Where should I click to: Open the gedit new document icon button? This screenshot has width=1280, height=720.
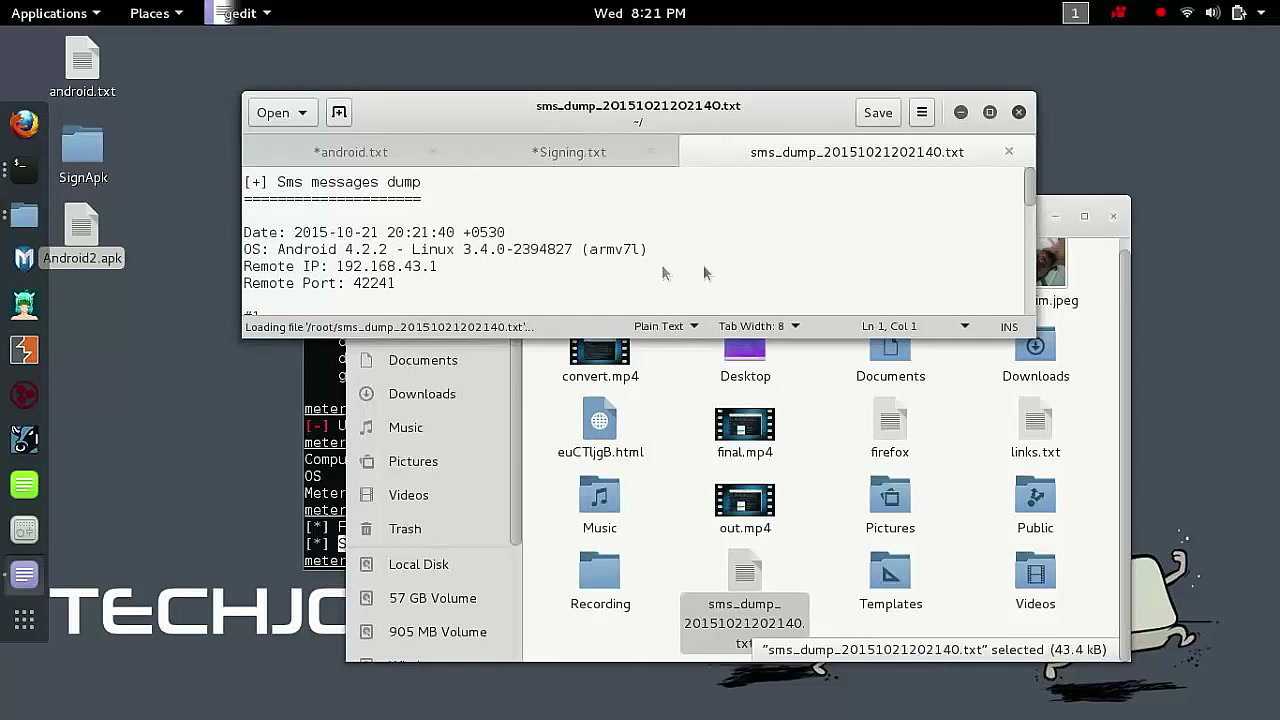click(x=339, y=112)
